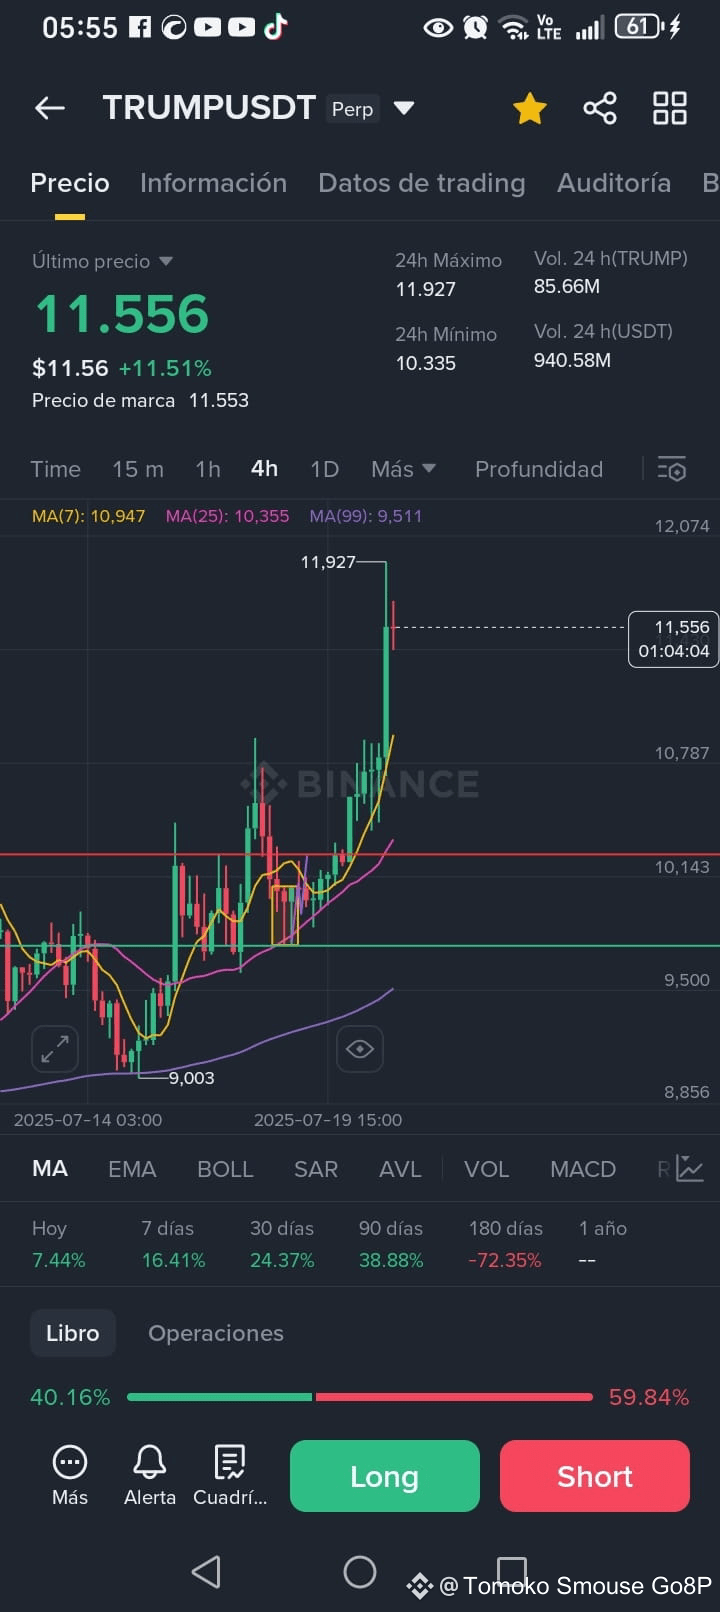
Task: Open the share icon
Action: [x=600, y=108]
